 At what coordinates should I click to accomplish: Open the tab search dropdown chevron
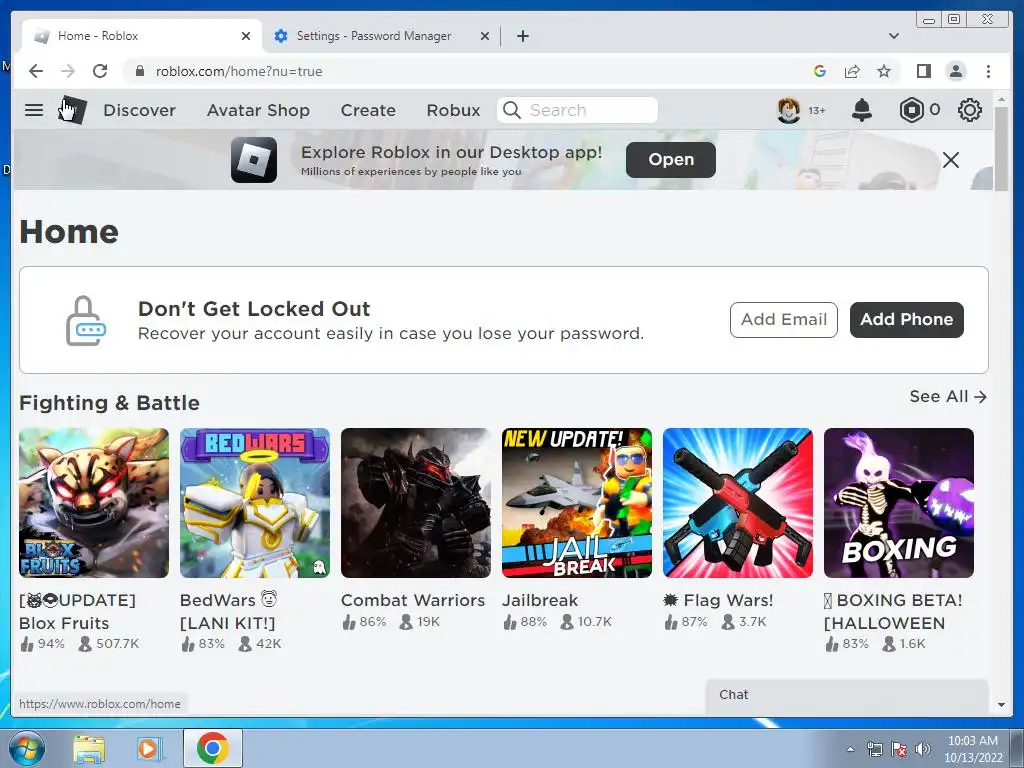tap(894, 36)
